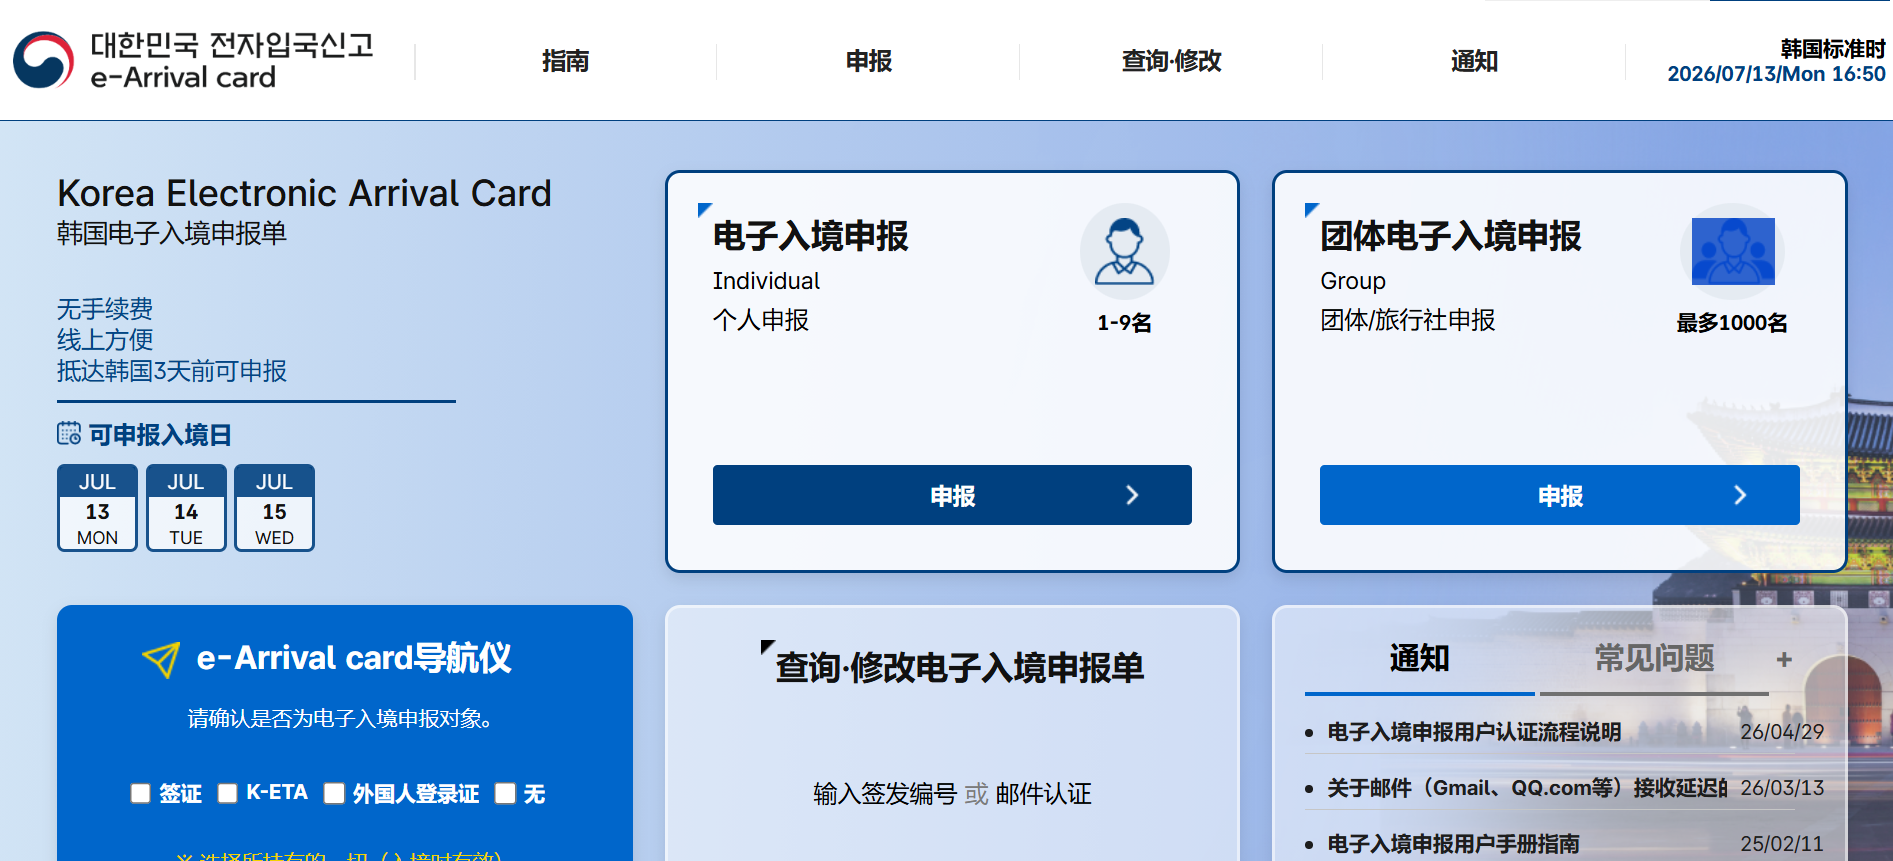
Task: Open the 申报 top menu
Action: pyautogui.click(x=869, y=61)
